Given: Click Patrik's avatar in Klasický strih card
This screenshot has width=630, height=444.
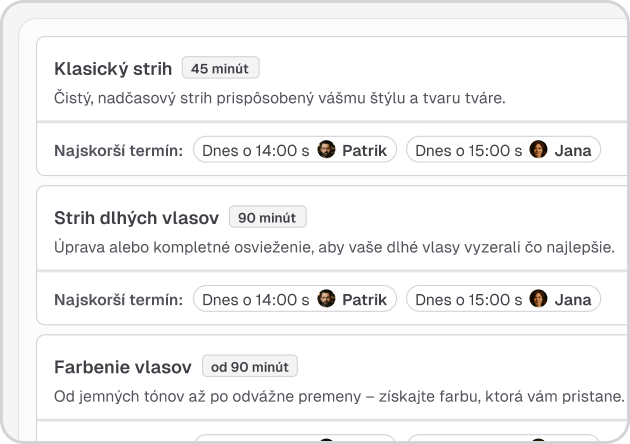Looking at the screenshot, I should click(x=326, y=149).
